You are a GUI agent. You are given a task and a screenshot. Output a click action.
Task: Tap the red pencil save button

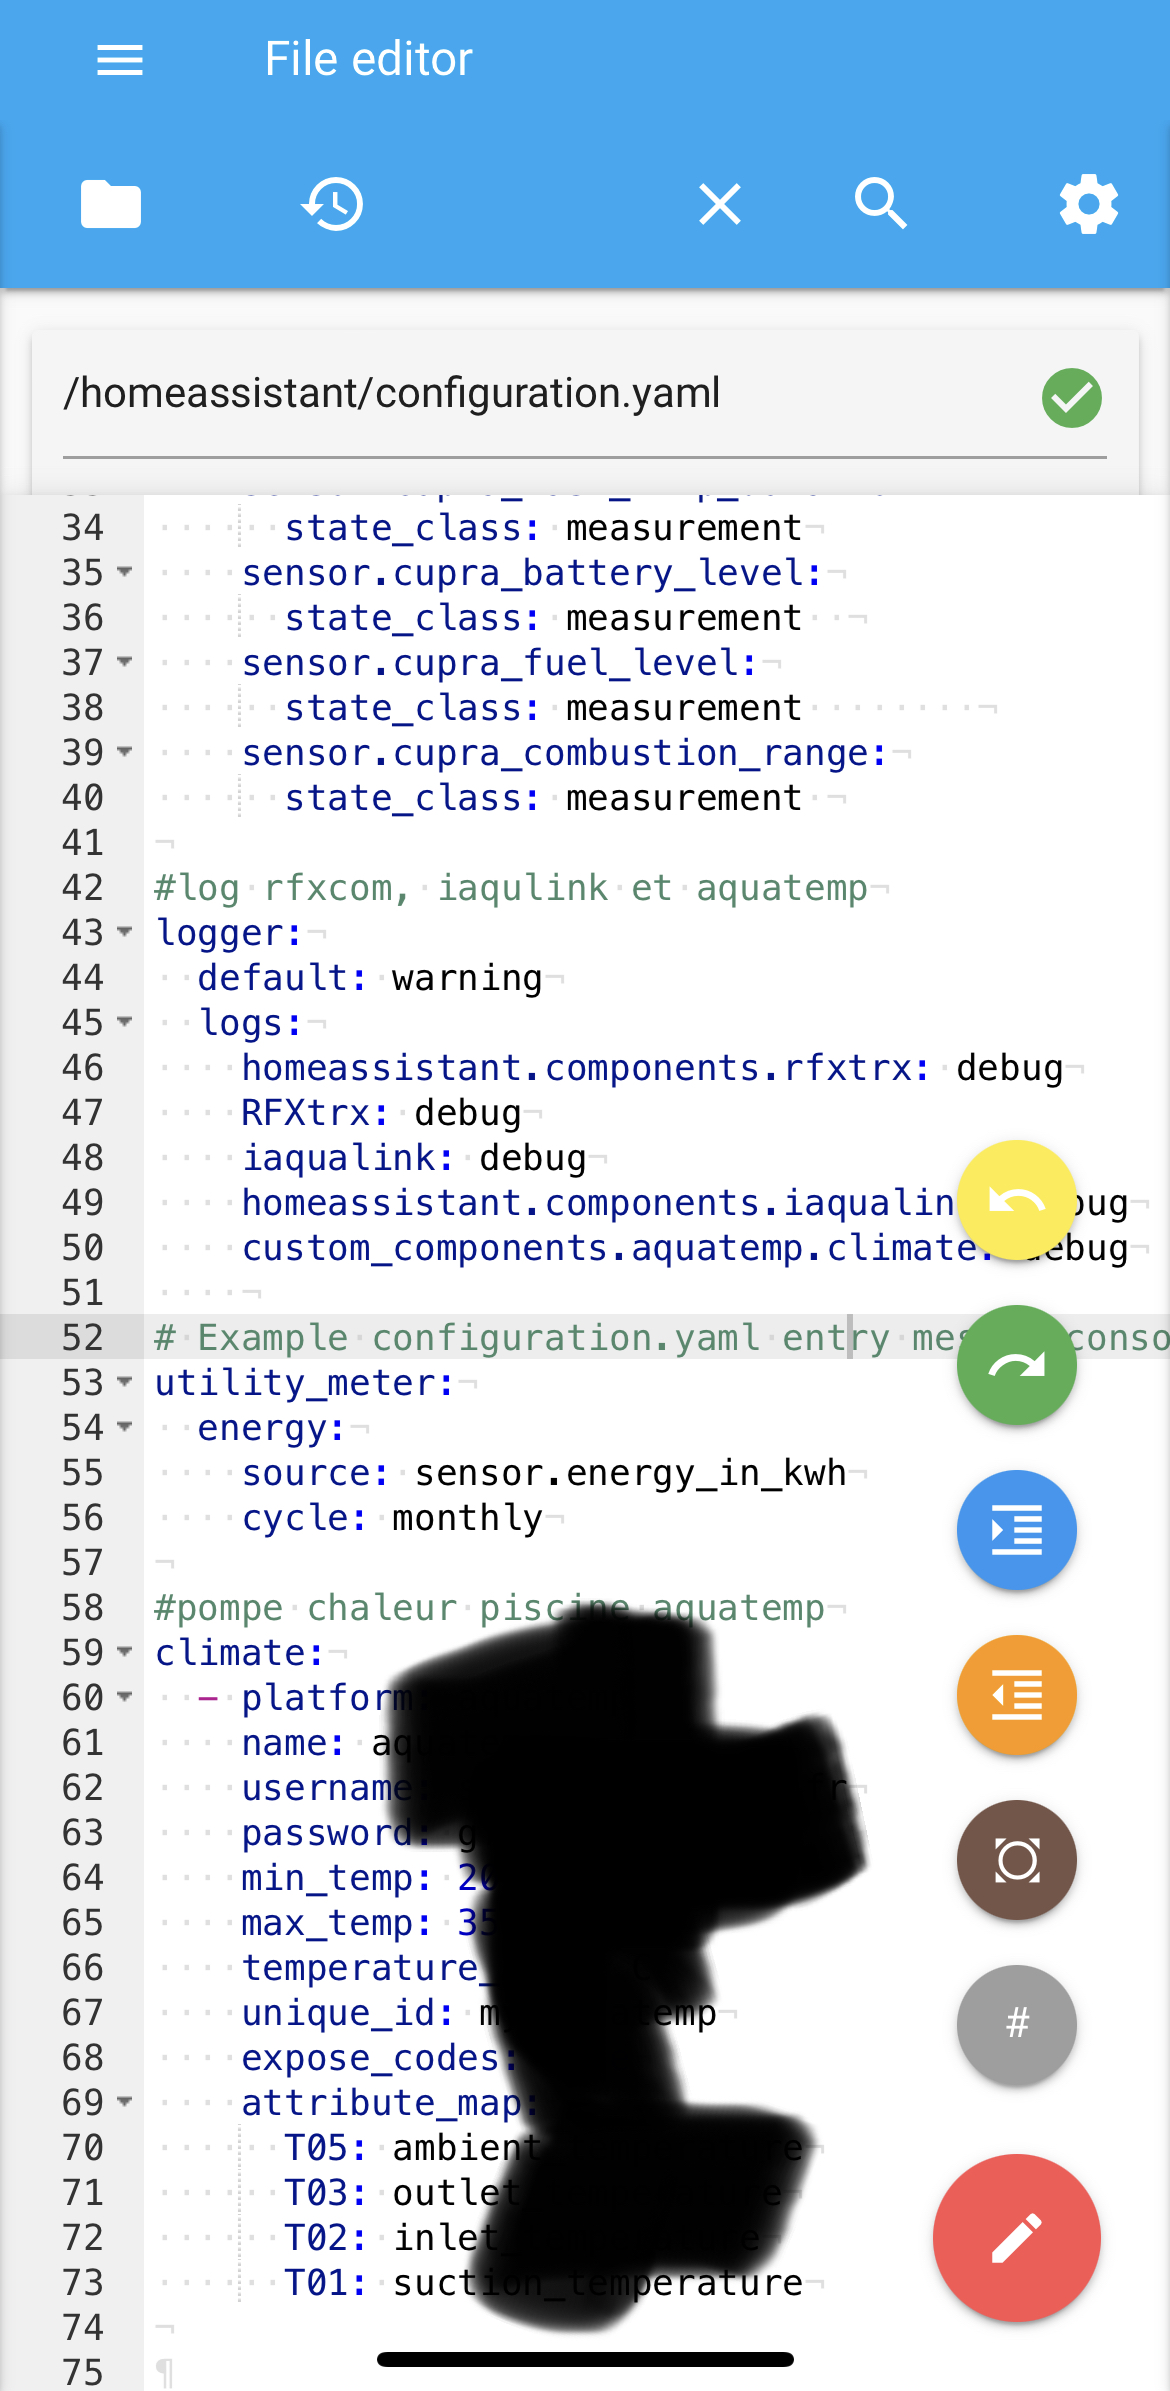(x=1016, y=2238)
